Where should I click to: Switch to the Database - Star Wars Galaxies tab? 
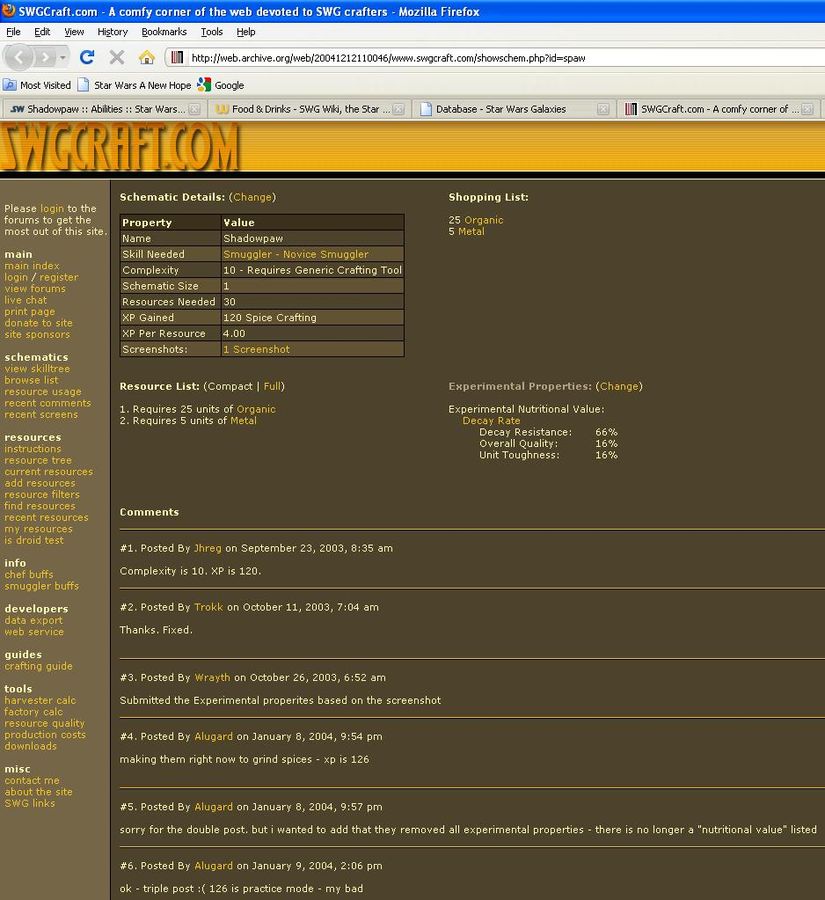click(500, 109)
